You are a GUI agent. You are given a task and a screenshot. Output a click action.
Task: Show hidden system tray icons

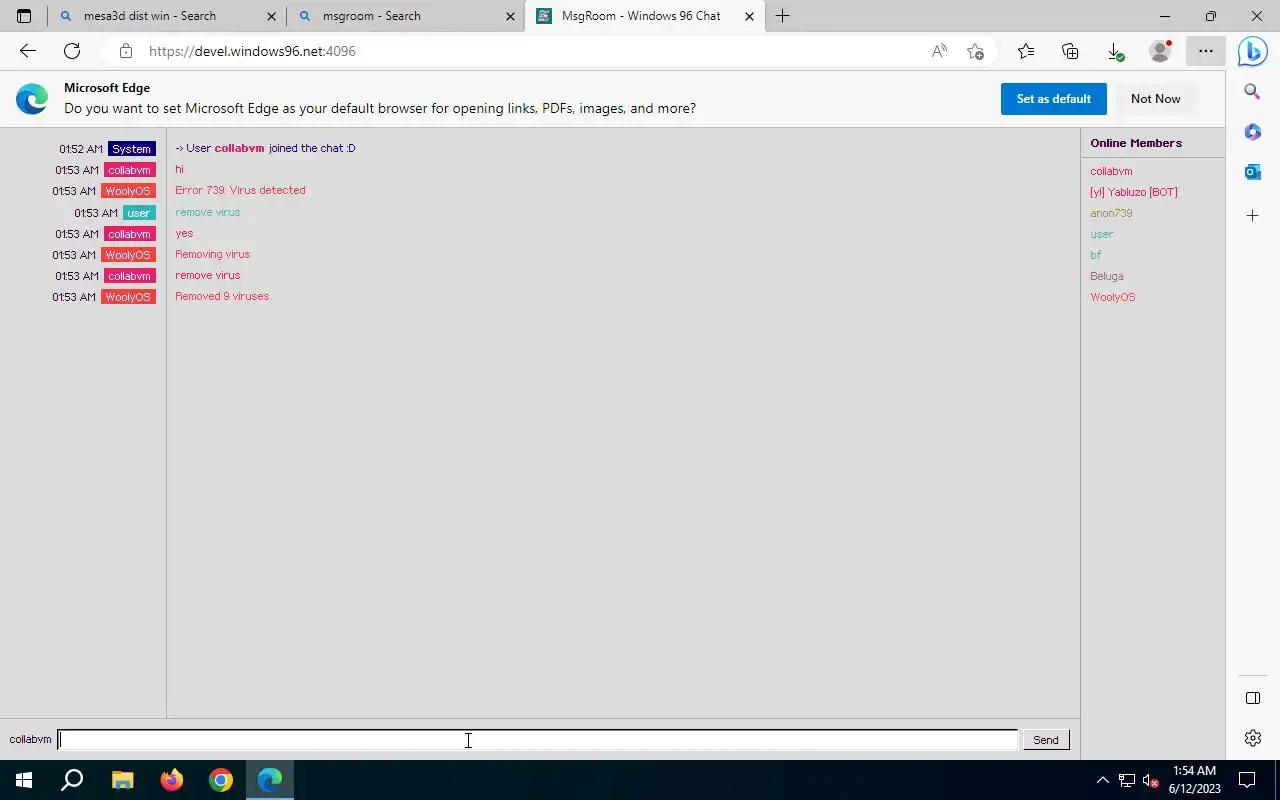point(1103,780)
